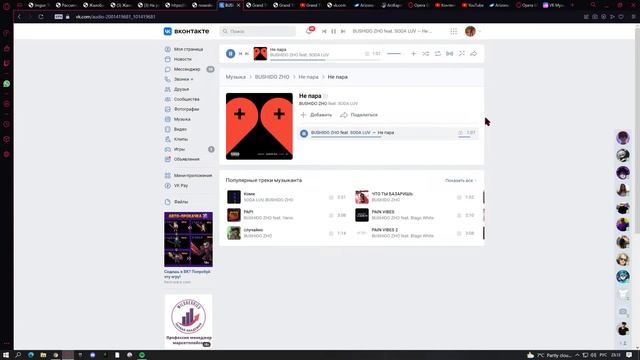640x360 pixels.
Task: Expand the player to fullscreen
Action: (x=462, y=53)
